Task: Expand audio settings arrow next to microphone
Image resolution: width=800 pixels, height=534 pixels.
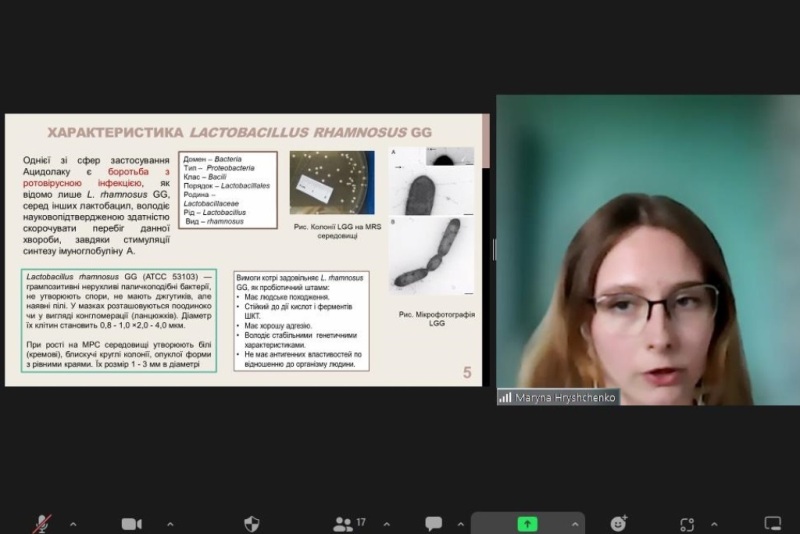Action: 72,523
